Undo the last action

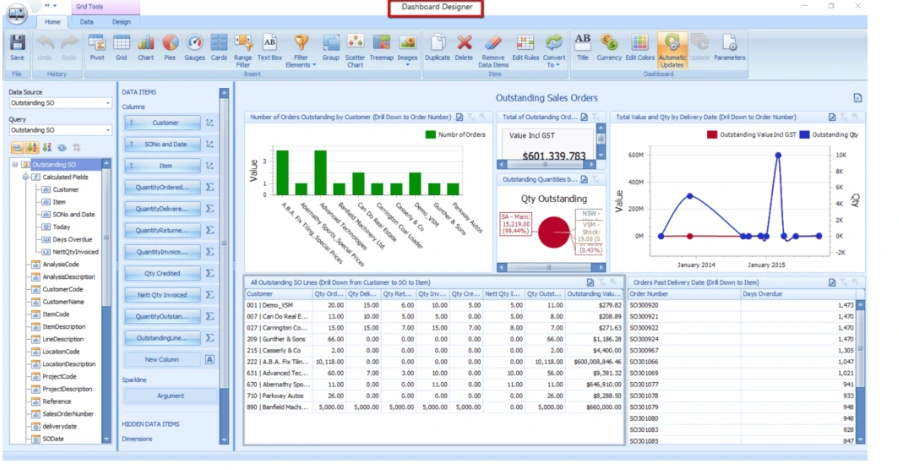[x=45, y=47]
